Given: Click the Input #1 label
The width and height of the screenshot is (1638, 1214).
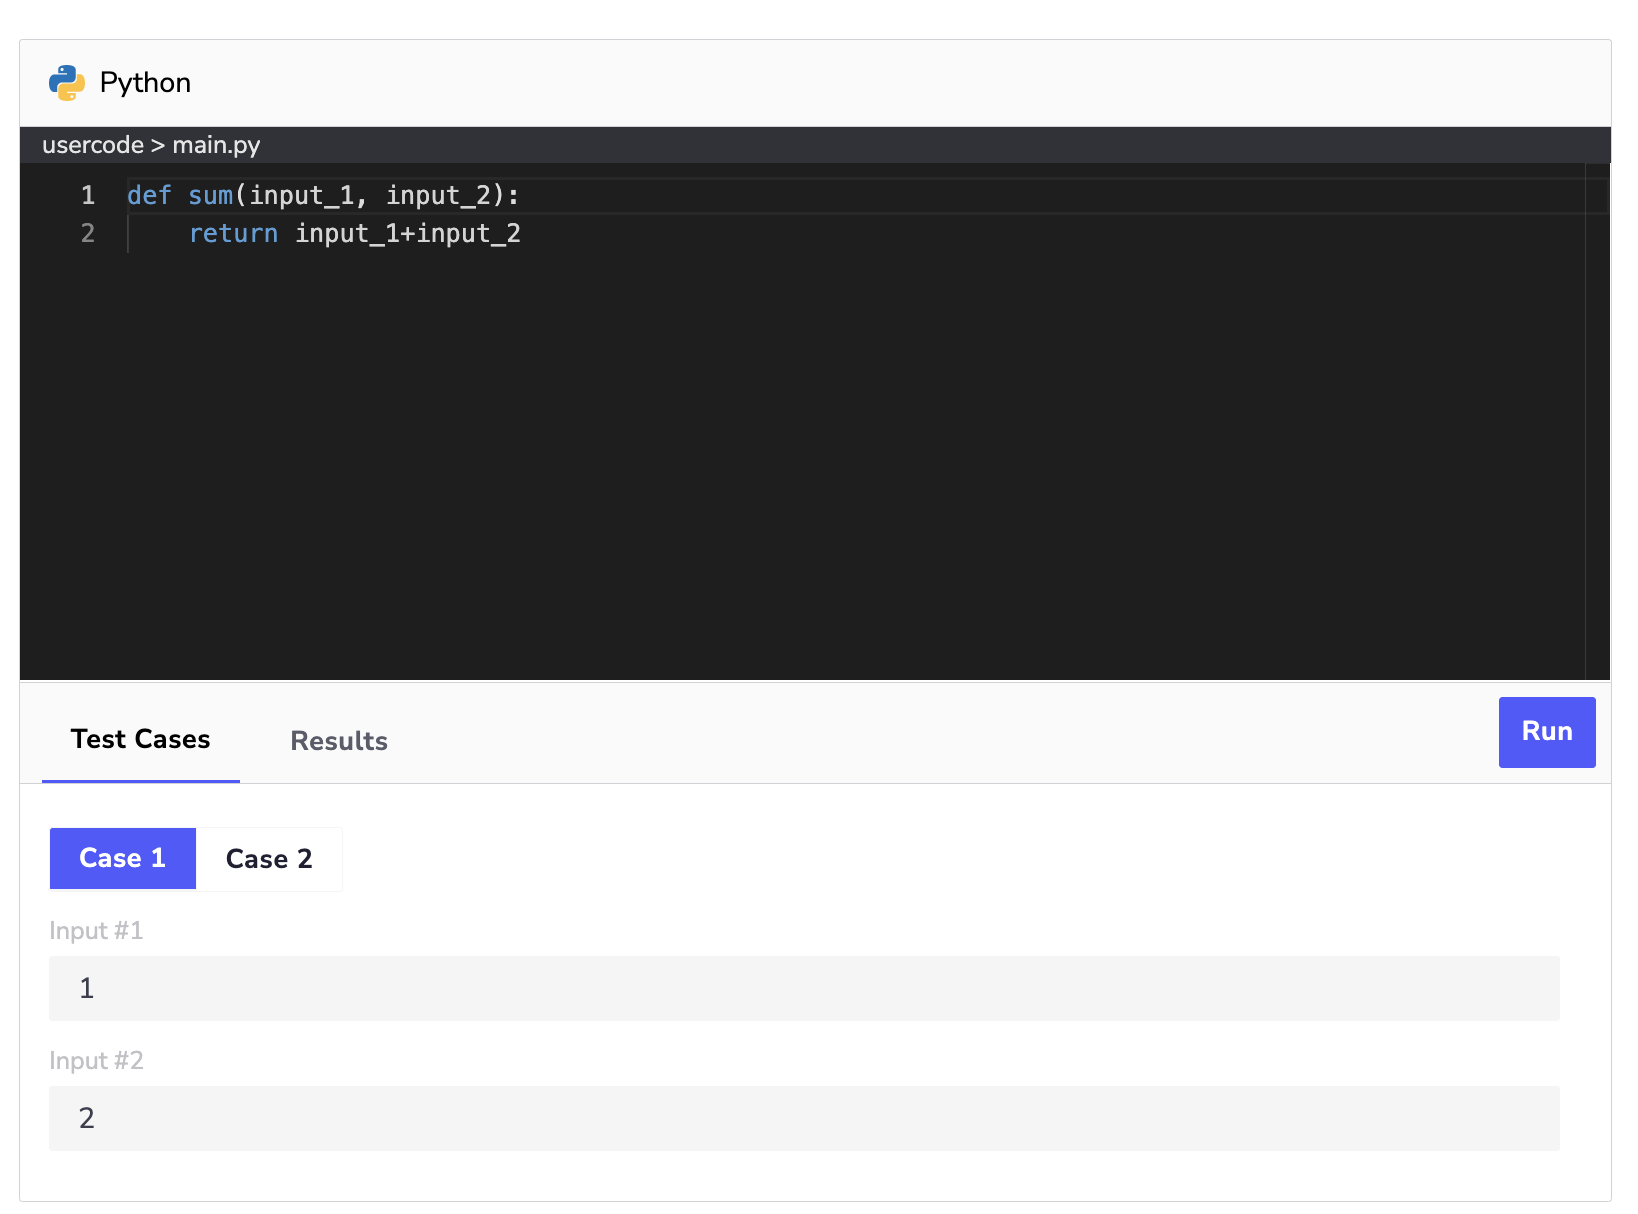Looking at the screenshot, I should 96,931.
